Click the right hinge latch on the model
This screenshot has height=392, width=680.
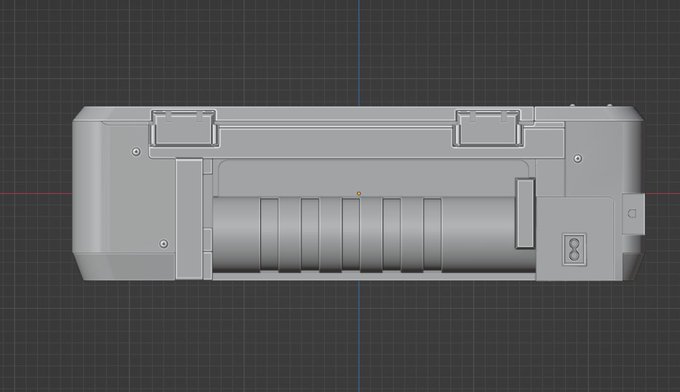488,127
